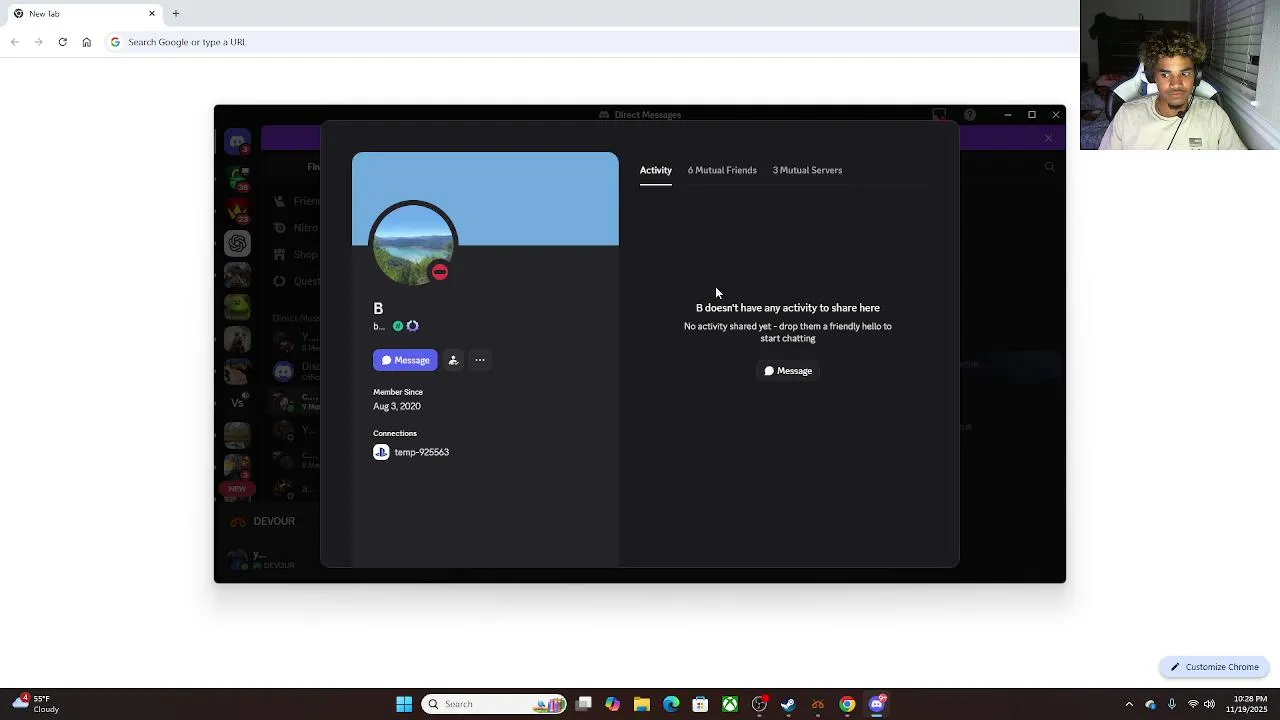1280x720 pixels.
Task: Open the 3 Mutual Servers tab
Action: click(807, 170)
